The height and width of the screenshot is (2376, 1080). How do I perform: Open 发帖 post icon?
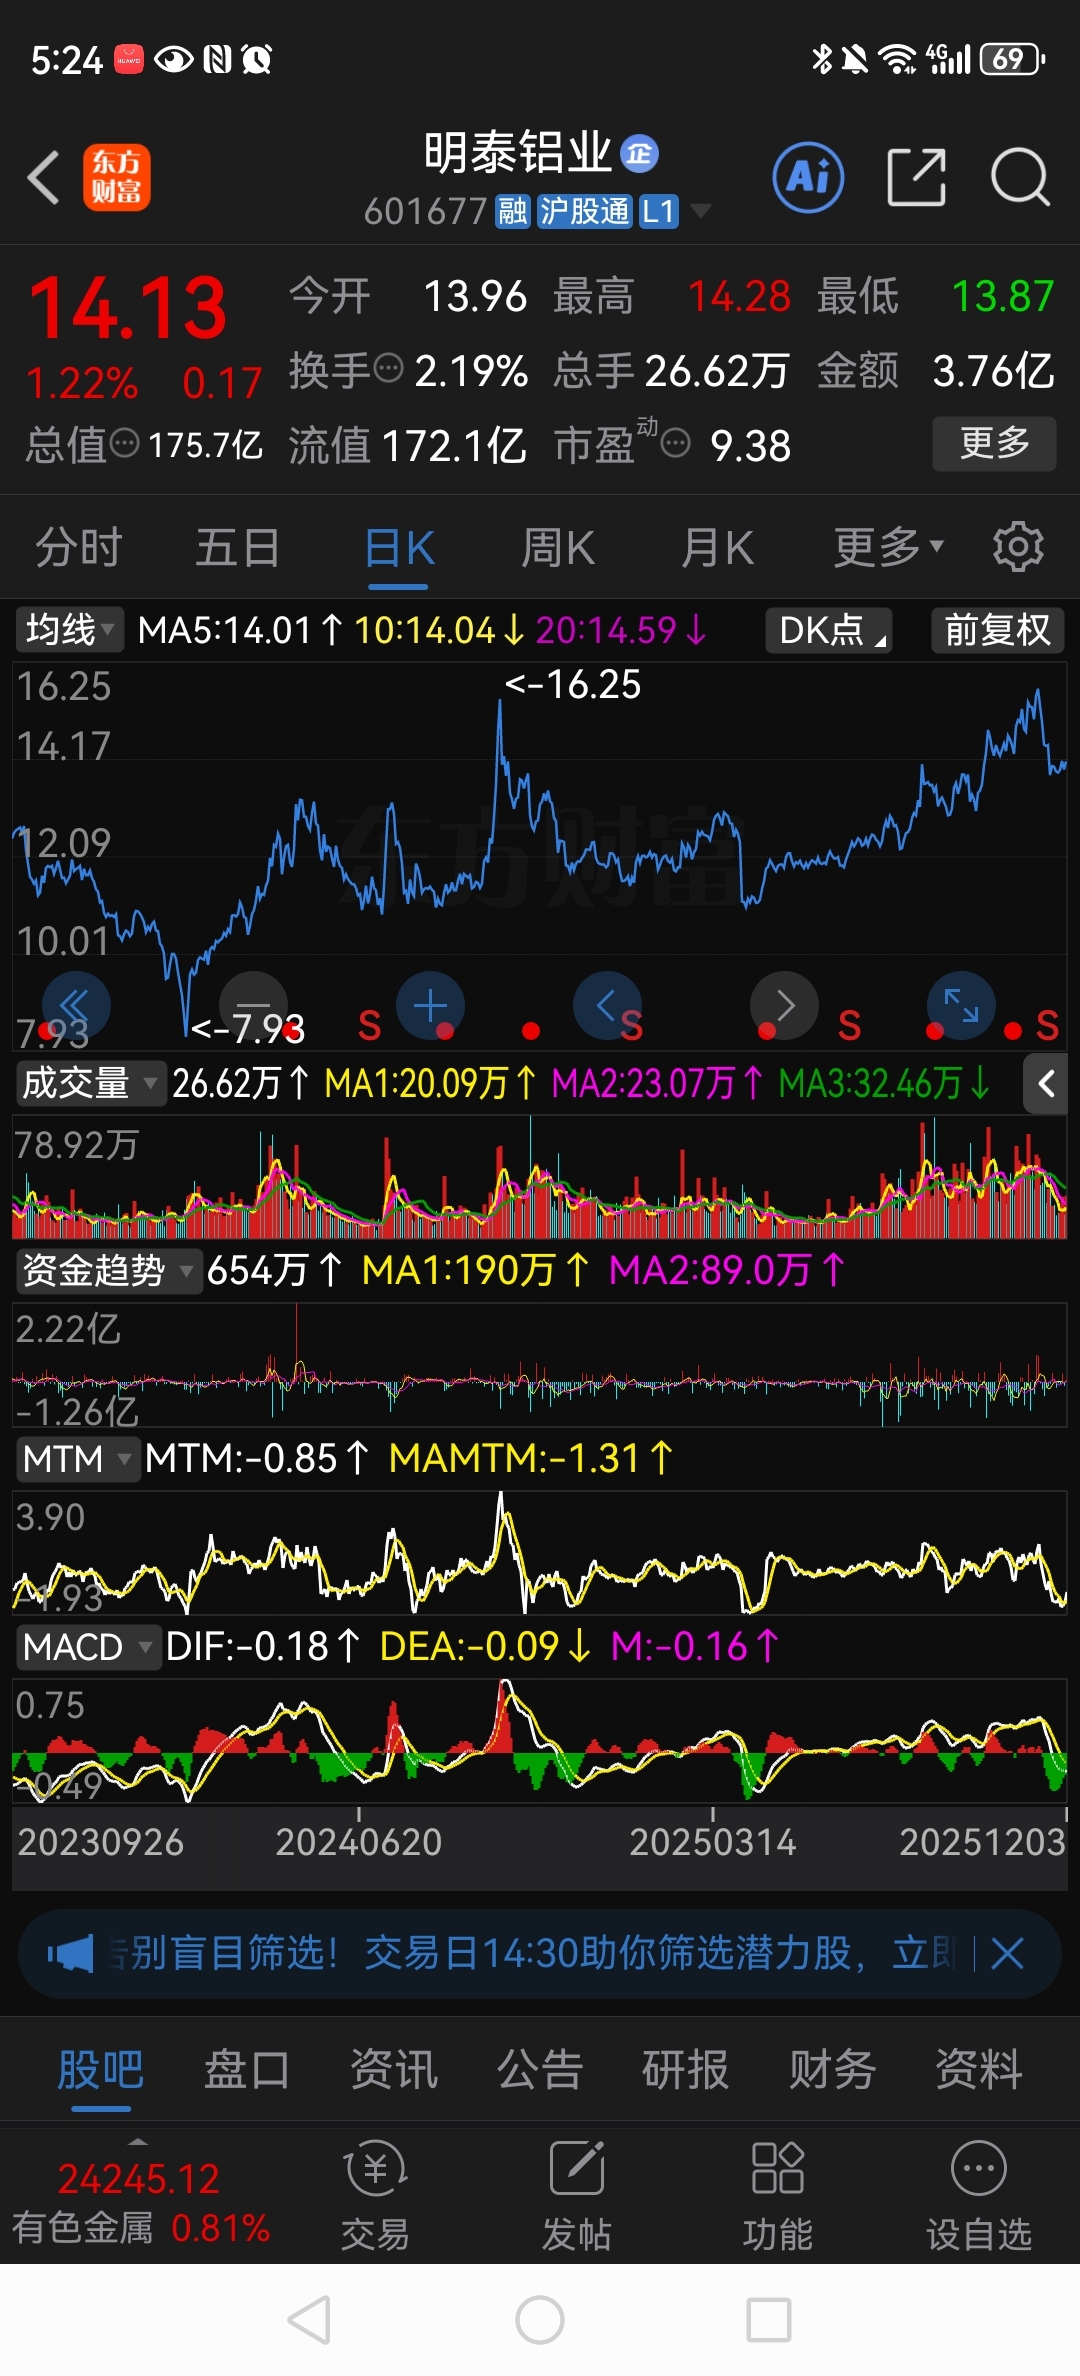pos(577,2195)
